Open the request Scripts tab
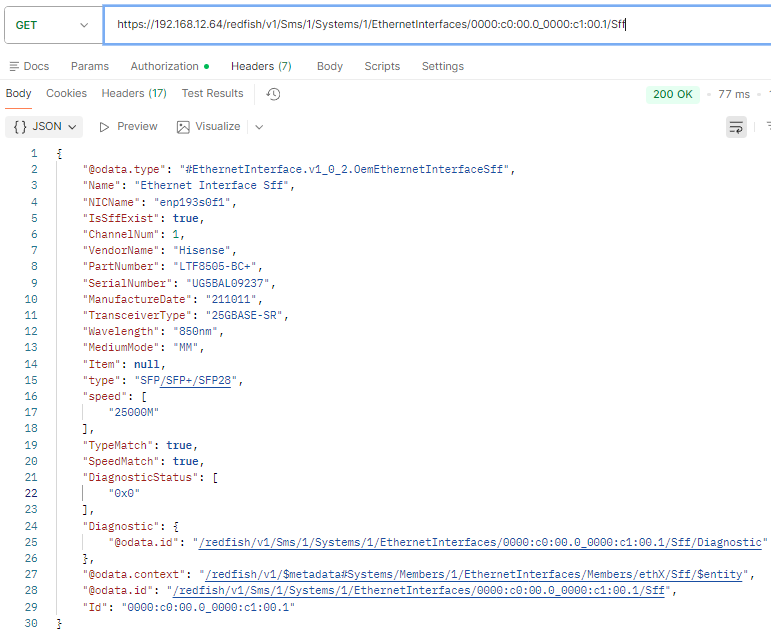Screen dimensions: 771x640 382,66
